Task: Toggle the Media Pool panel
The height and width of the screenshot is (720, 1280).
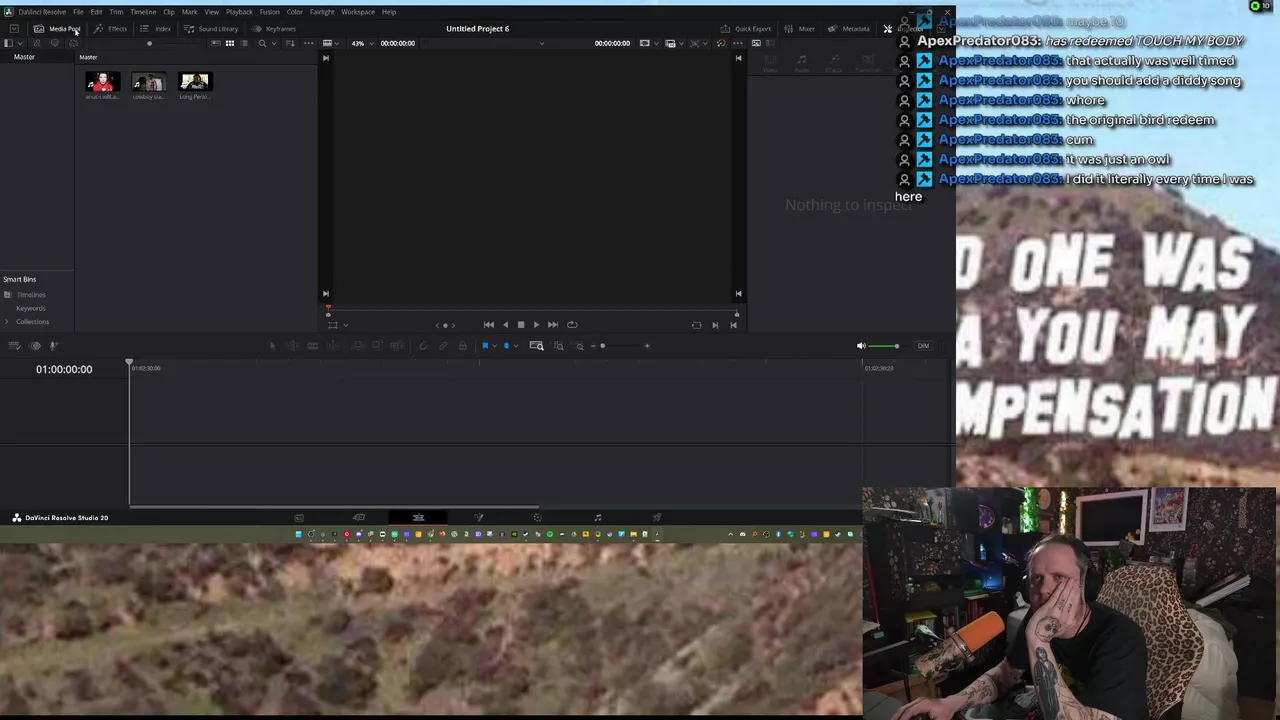Action: click(x=57, y=29)
